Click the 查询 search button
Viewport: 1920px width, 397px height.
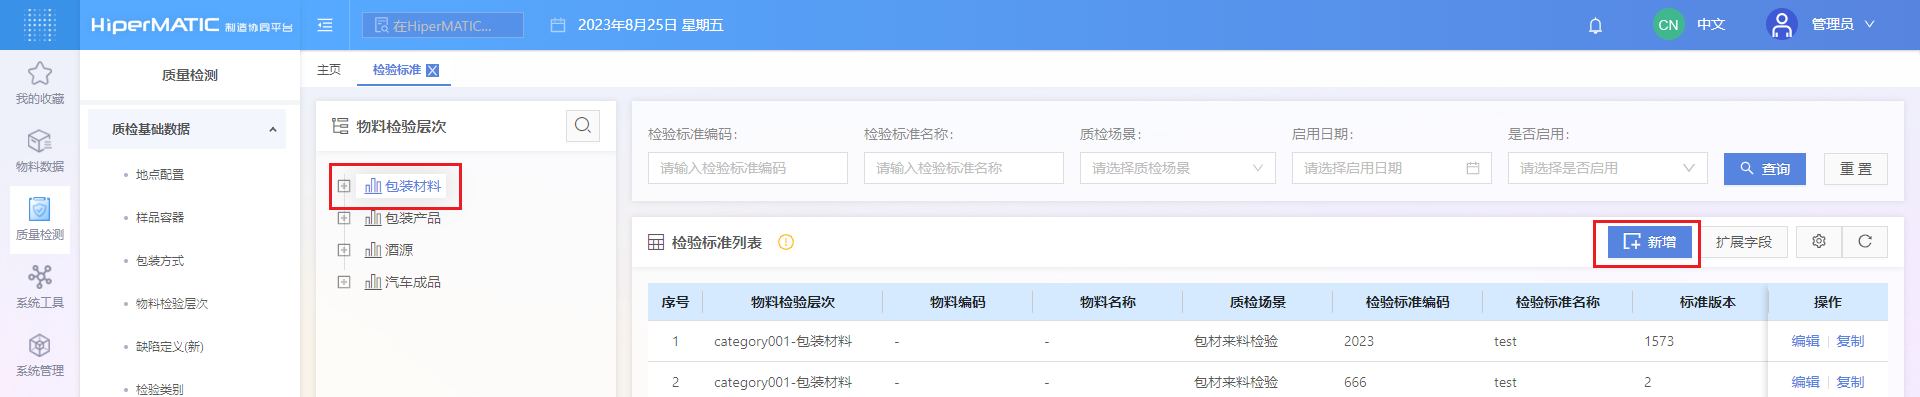pyautogui.click(x=1765, y=169)
